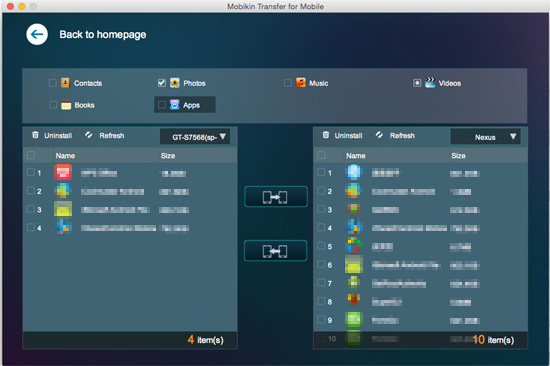550x366 pixels.
Task: Click the Size column header in Nexus panel
Action: pos(458,156)
